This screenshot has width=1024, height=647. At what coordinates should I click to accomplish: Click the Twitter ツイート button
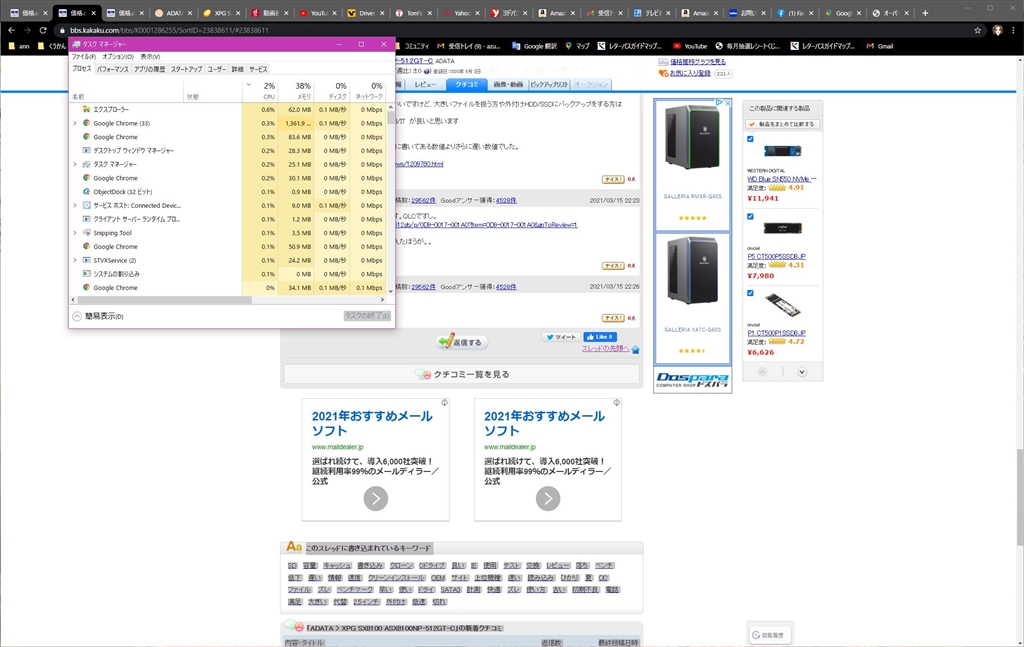pyautogui.click(x=561, y=337)
